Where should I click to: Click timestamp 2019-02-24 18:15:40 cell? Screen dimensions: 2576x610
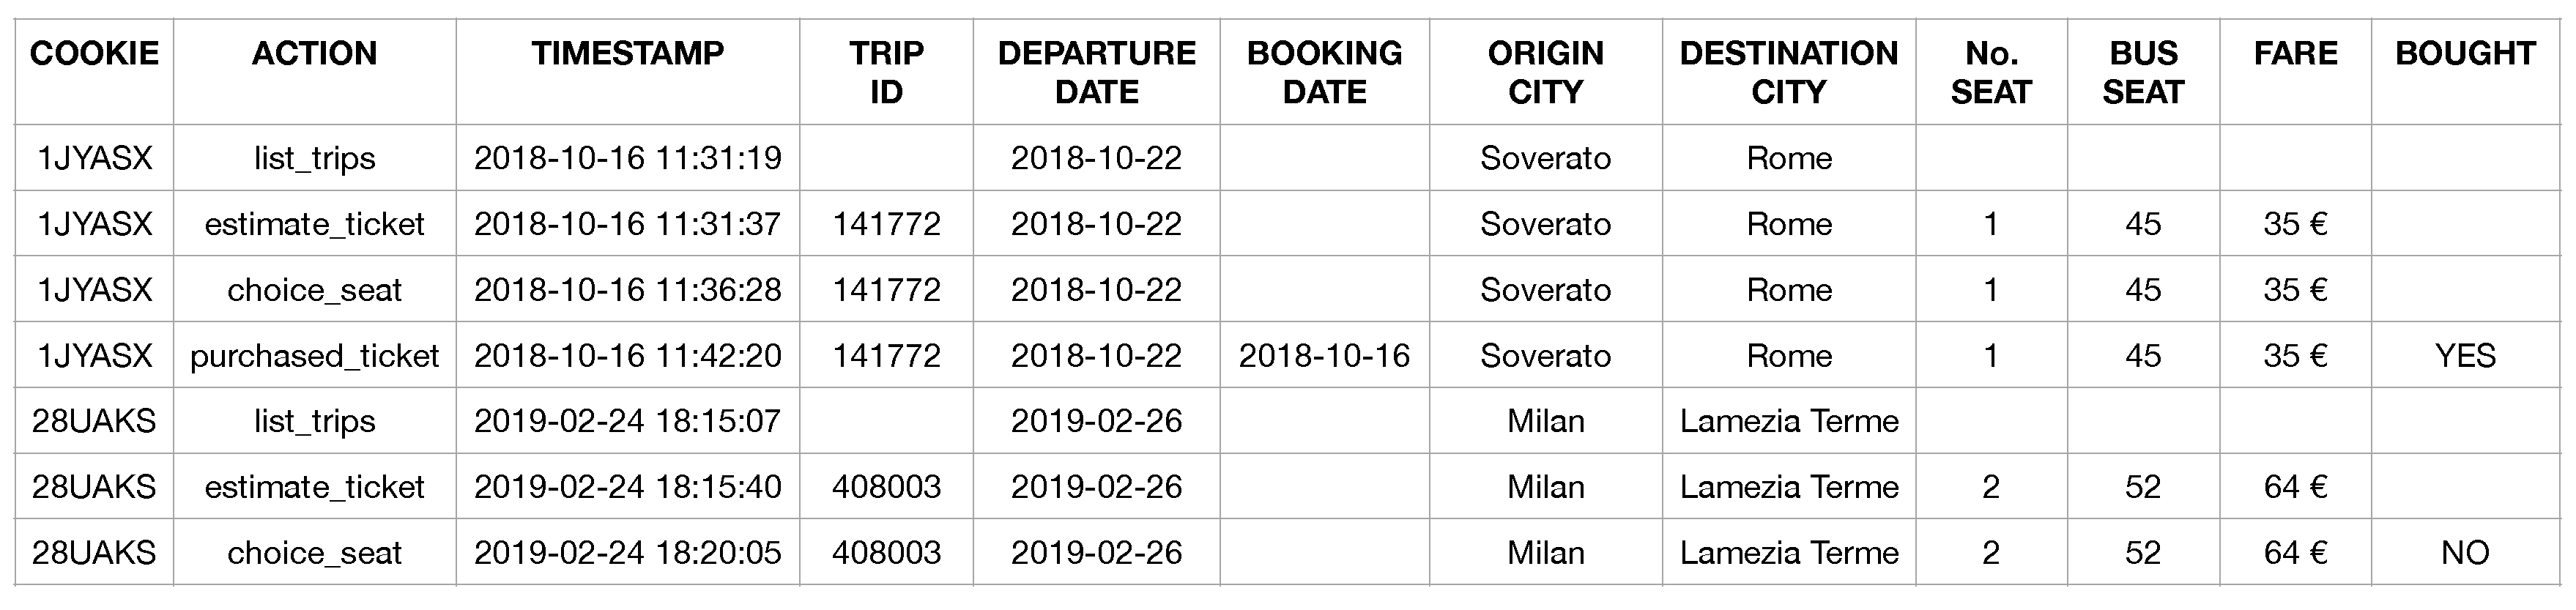pyautogui.click(x=627, y=487)
